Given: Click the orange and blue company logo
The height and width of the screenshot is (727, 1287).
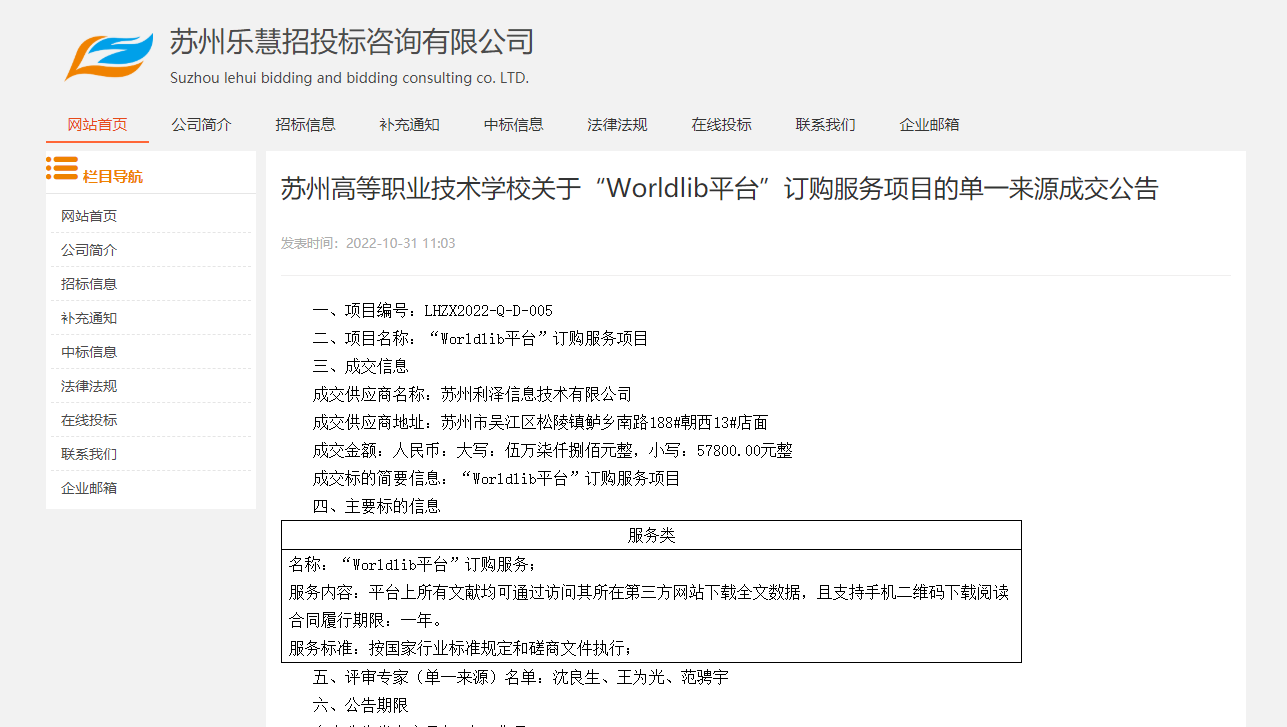Looking at the screenshot, I should coord(109,56).
